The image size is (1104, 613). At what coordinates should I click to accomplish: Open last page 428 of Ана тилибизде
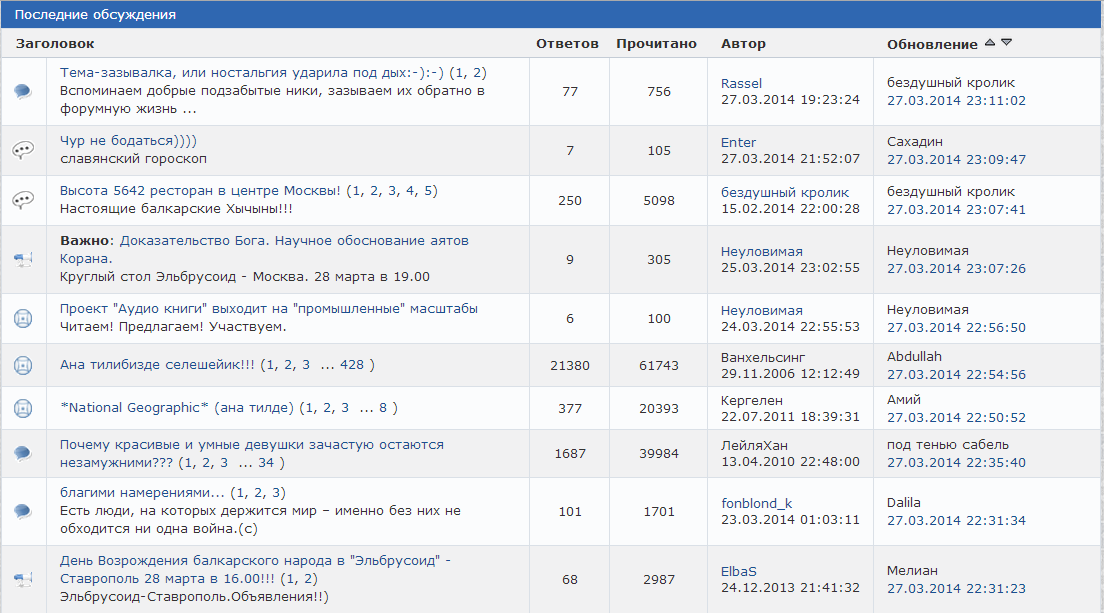click(x=352, y=366)
